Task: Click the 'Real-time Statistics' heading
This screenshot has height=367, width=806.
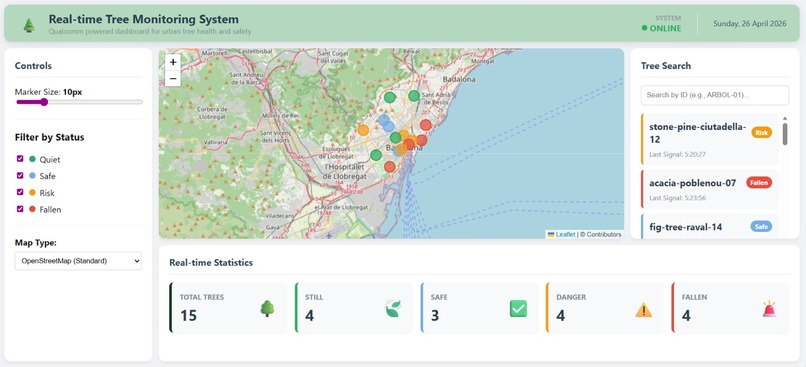Action: pyautogui.click(x=211, y=263)
